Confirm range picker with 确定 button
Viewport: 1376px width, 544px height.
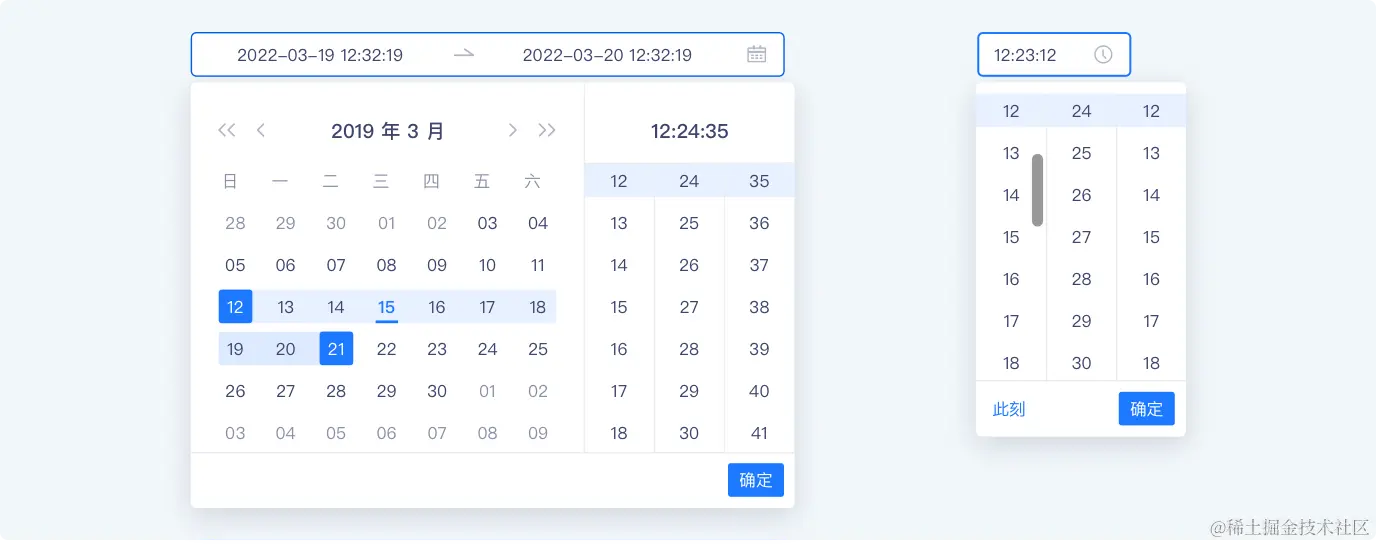click(x=756, y=480)
